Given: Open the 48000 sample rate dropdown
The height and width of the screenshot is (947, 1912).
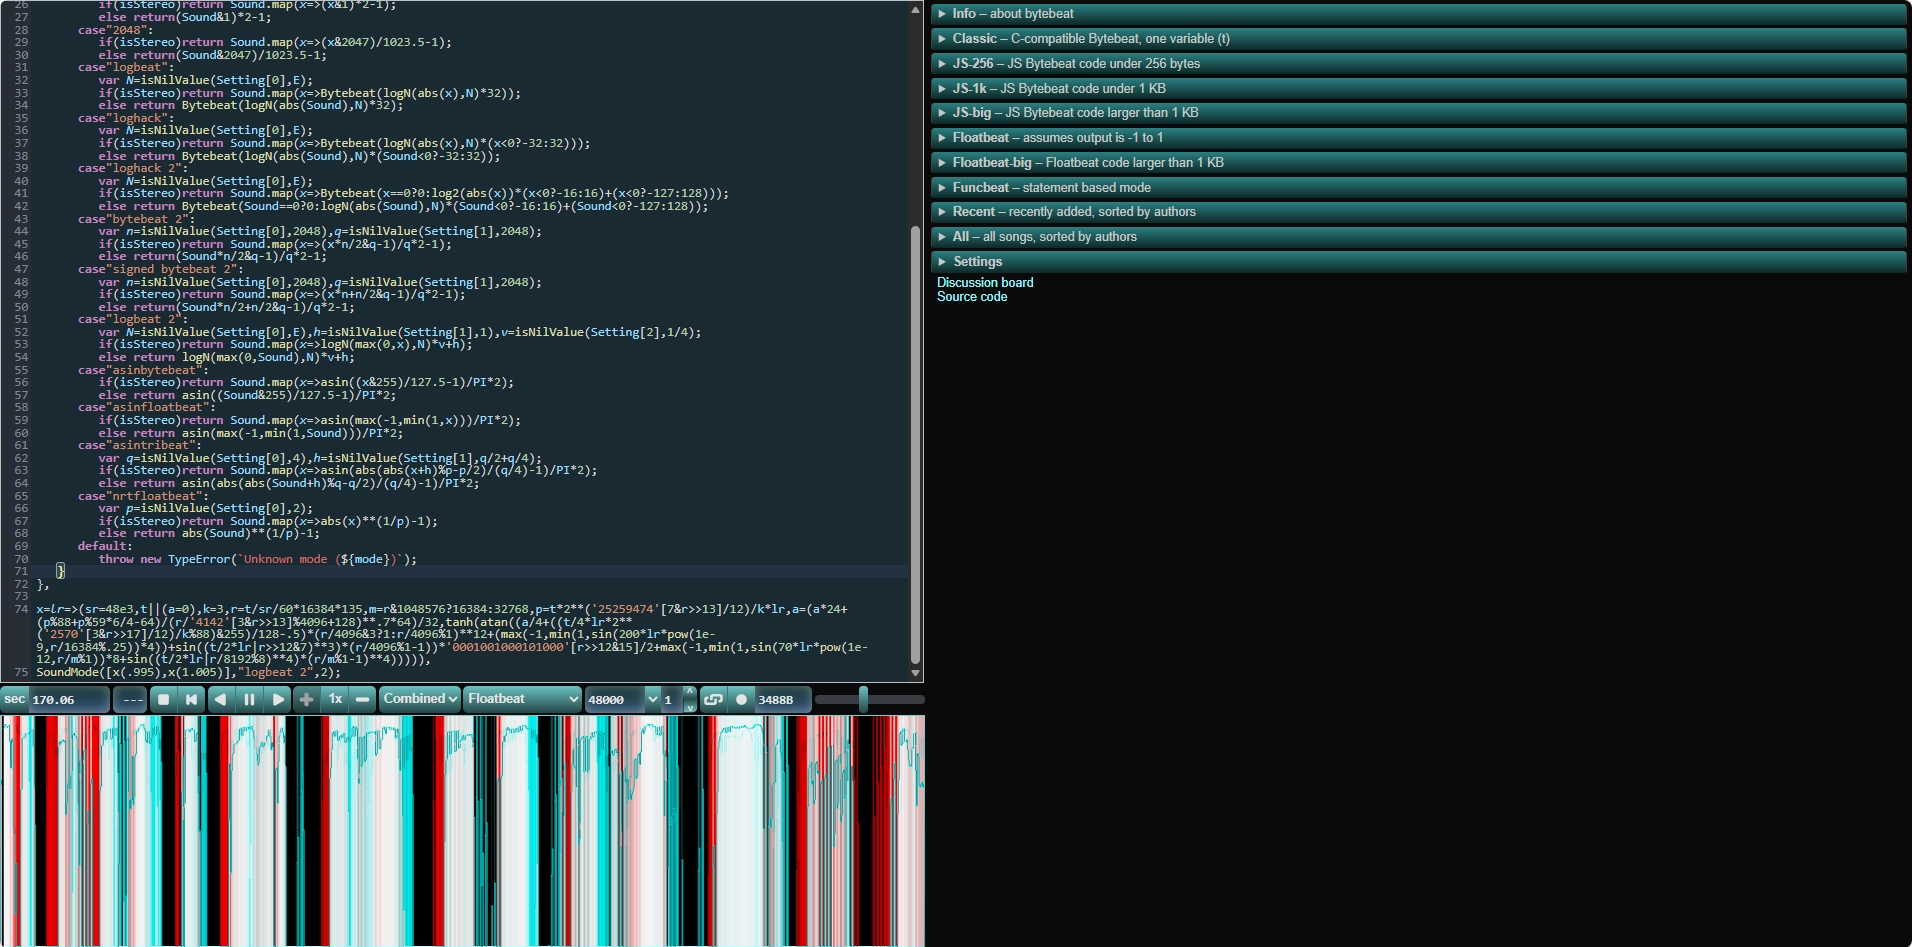Looking at the screenshot, I should click(622, 700).
